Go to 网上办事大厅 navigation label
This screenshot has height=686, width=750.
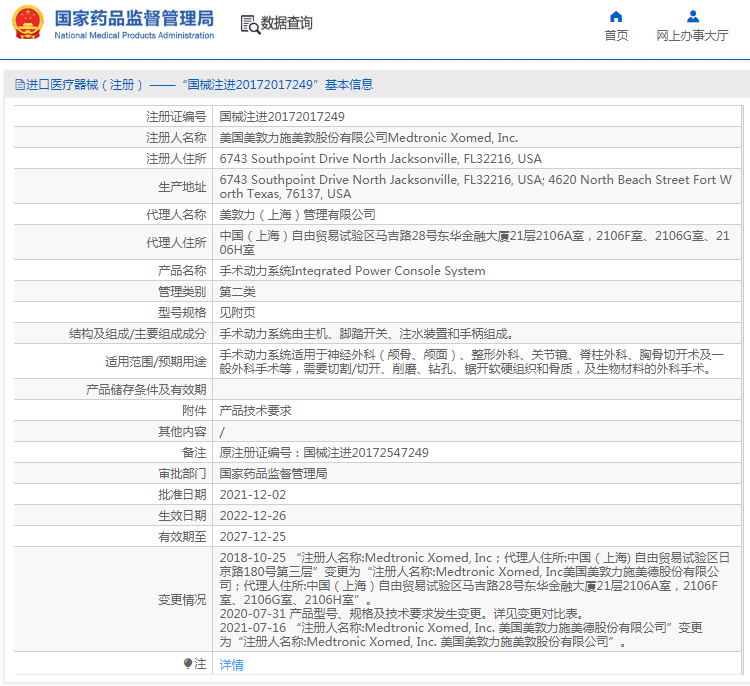pyautogui.click(x=692, y=35)
